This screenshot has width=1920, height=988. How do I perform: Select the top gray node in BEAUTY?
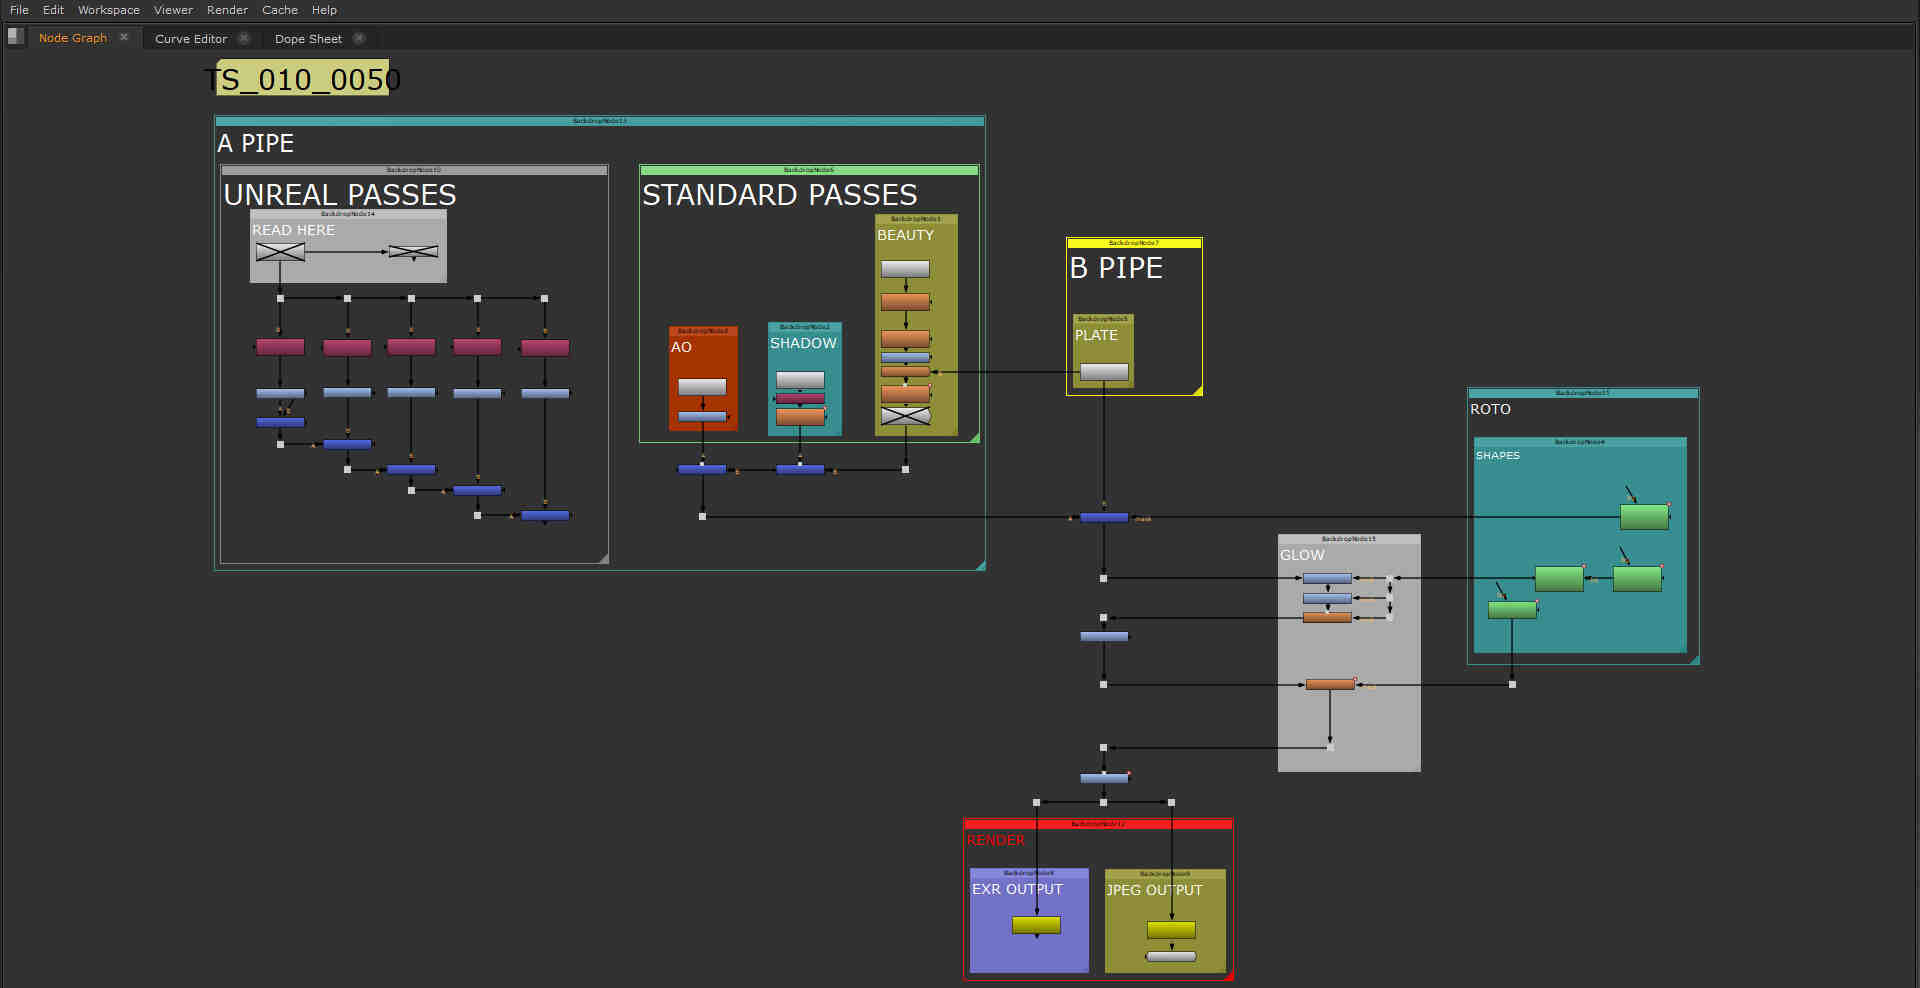coord(905,269)
